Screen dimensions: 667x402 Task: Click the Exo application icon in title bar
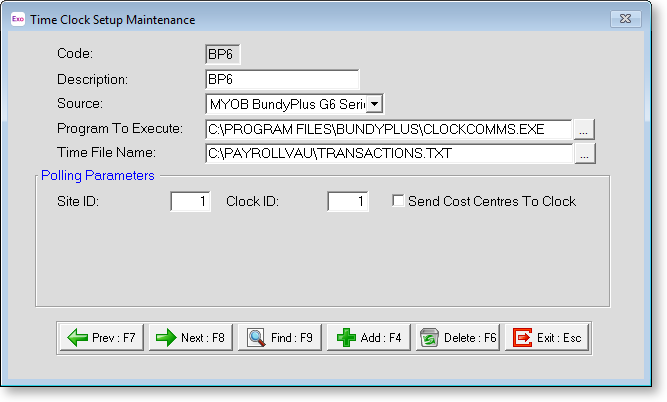[x=17, y=19]
